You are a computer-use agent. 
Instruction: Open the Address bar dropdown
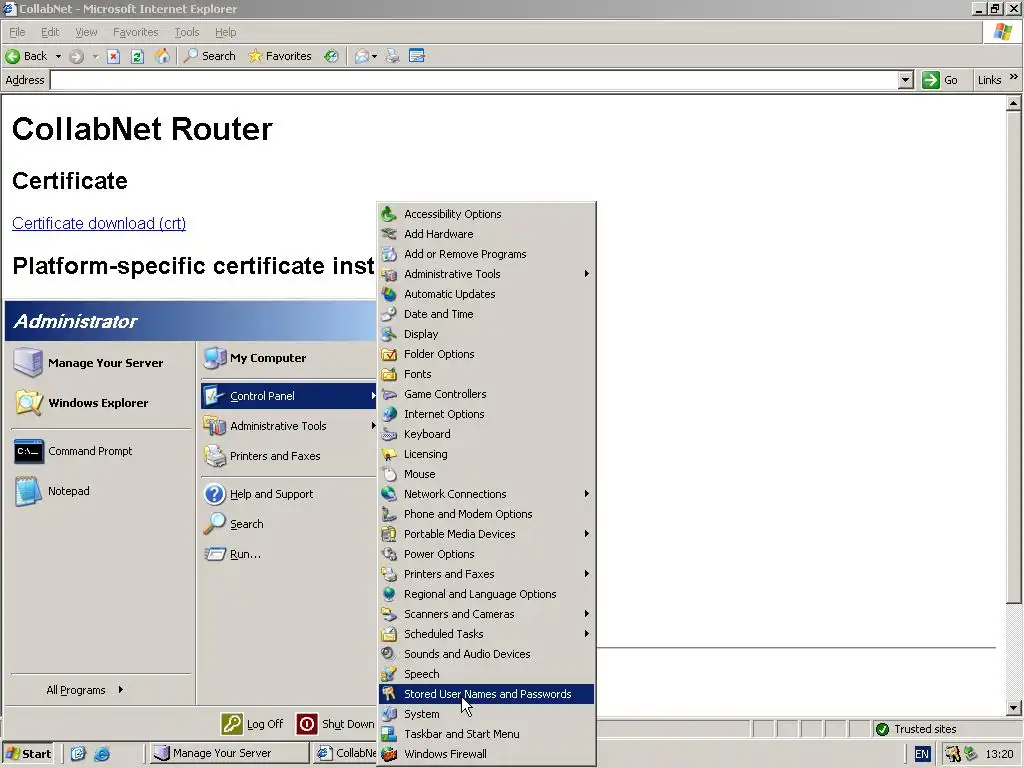click(905, 80)
